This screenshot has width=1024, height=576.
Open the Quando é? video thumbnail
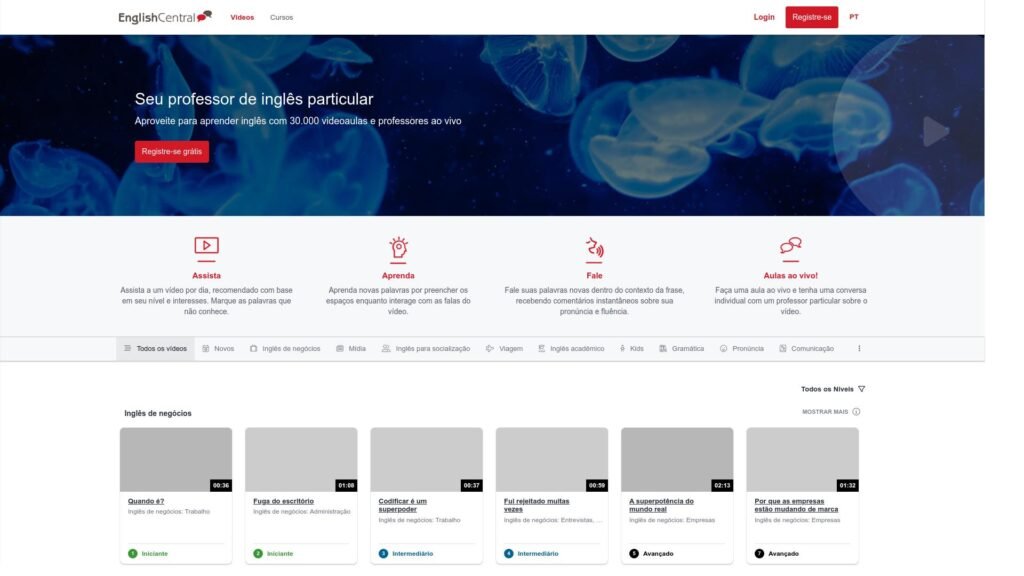coord(176,459)
